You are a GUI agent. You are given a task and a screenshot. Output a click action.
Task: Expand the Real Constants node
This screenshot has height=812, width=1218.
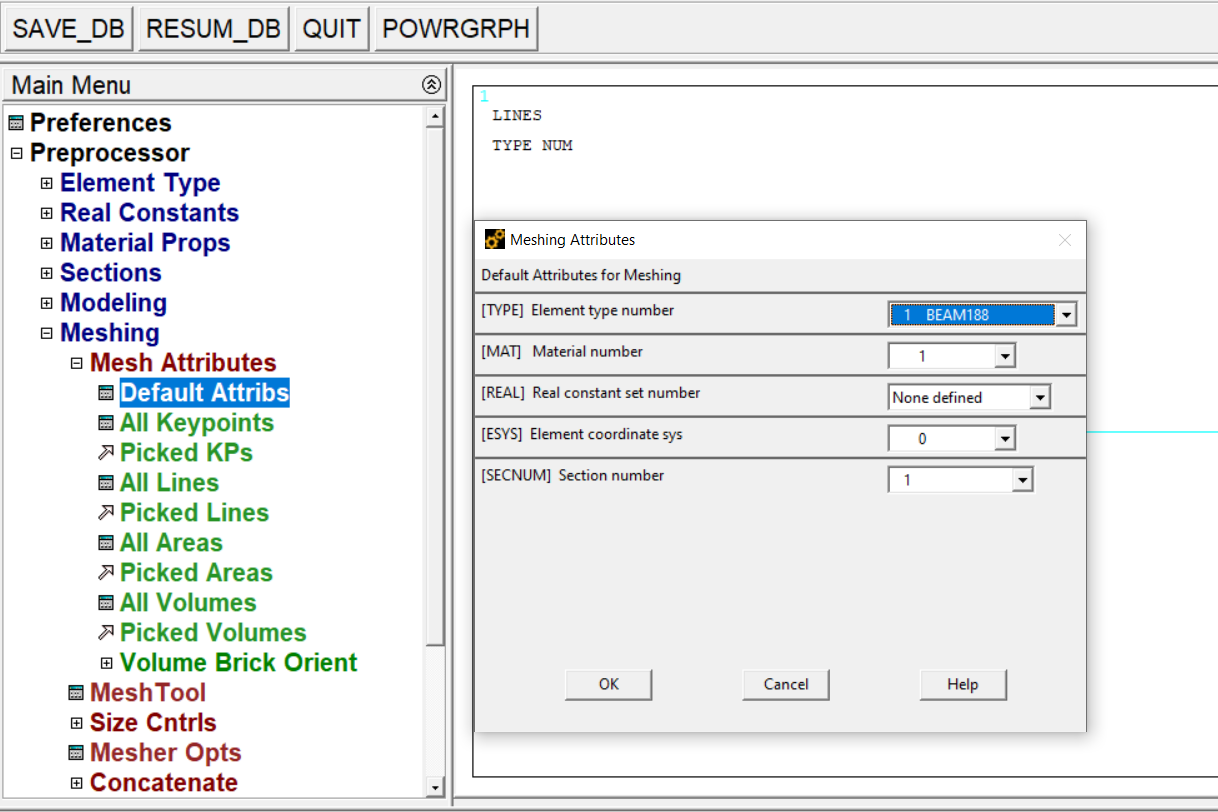[46, 213]
